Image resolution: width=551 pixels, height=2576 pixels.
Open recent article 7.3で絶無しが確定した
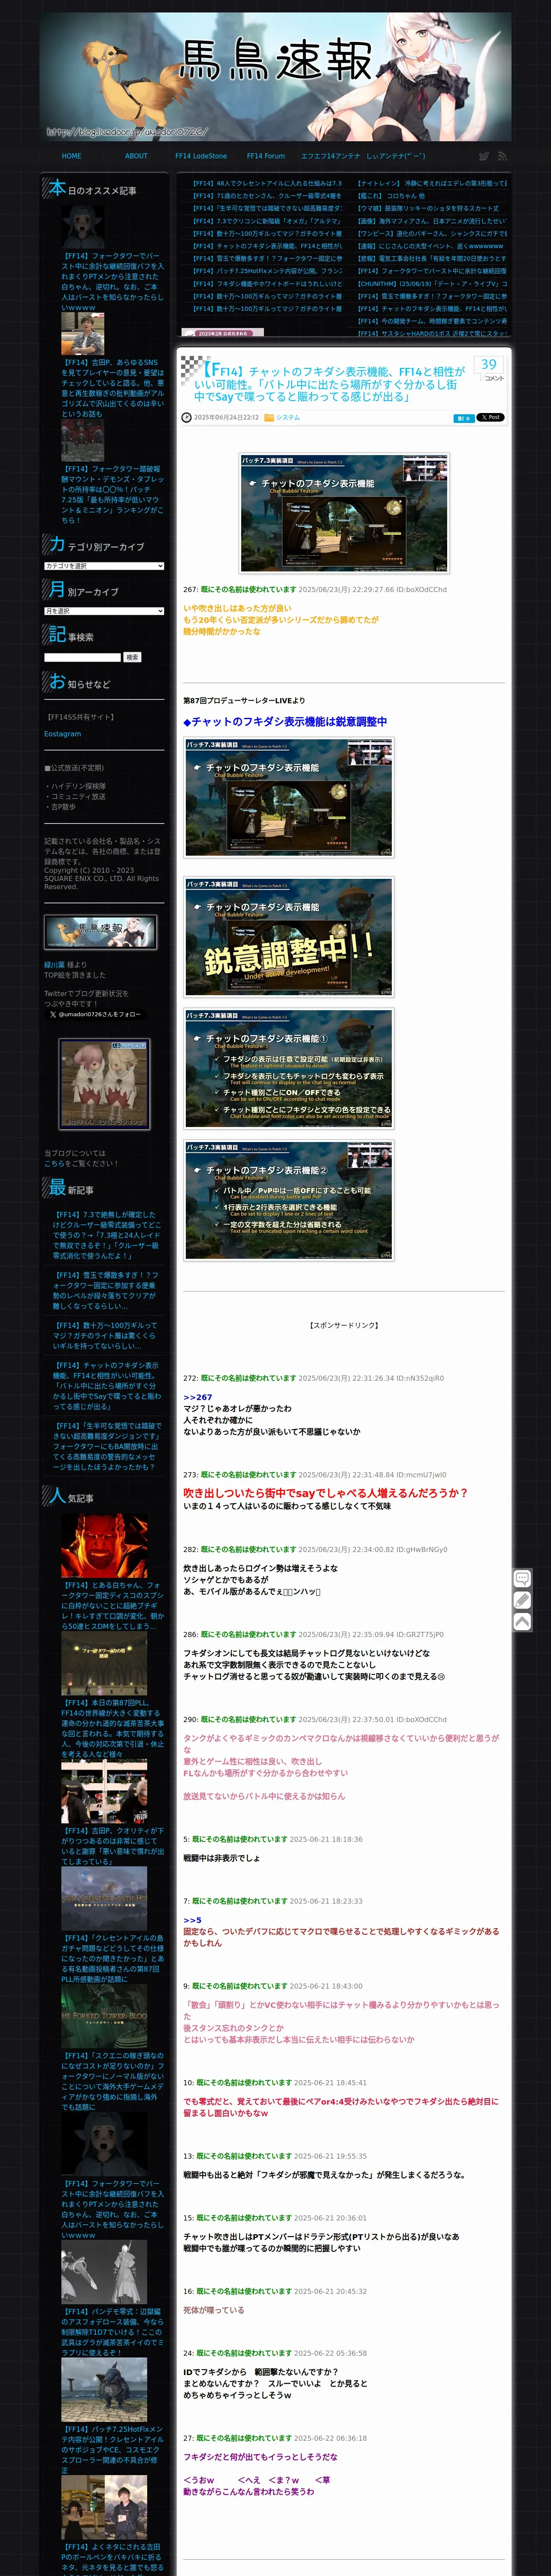[x=106, y=1235]
